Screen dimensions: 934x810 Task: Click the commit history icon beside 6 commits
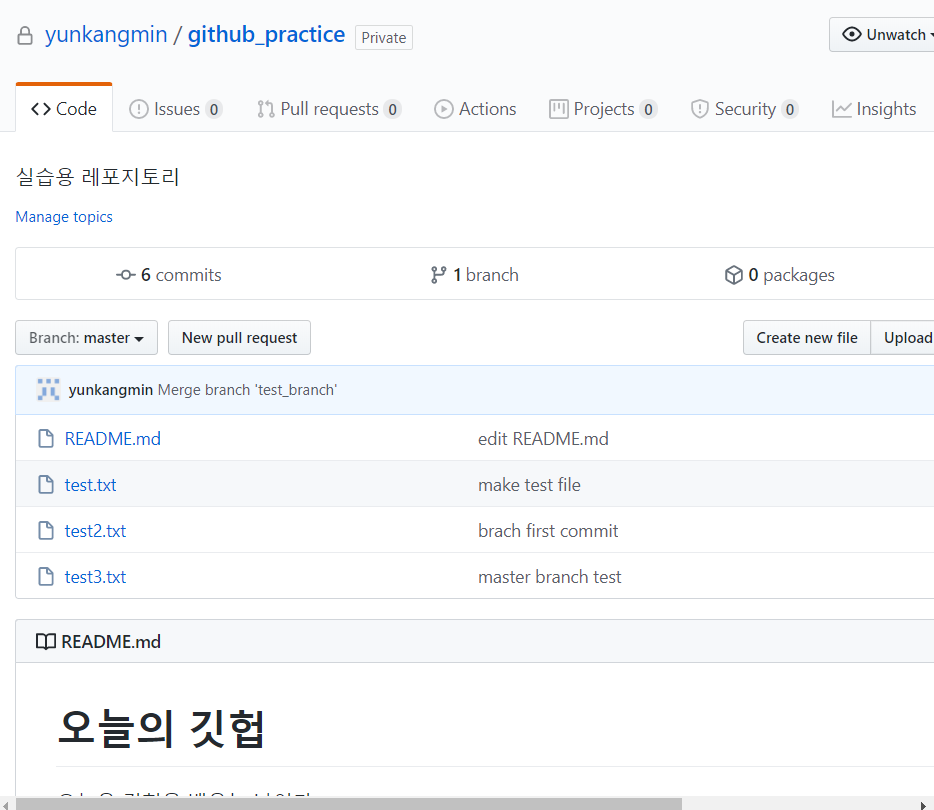point(126,275)
